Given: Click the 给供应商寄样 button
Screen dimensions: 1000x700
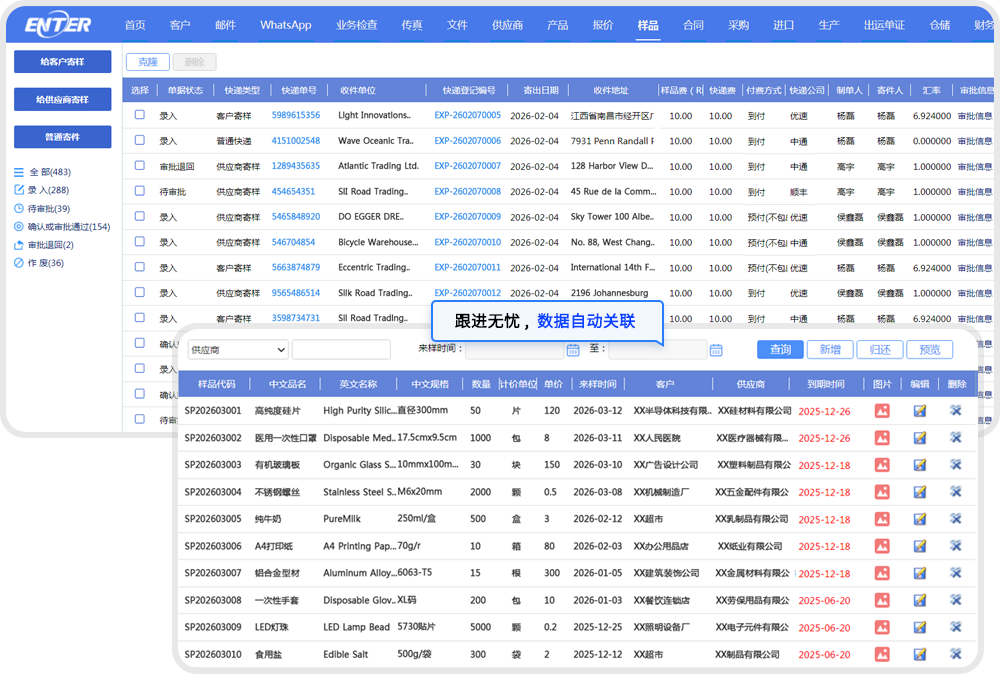Looking at the screenshot, I should point(62,99).
